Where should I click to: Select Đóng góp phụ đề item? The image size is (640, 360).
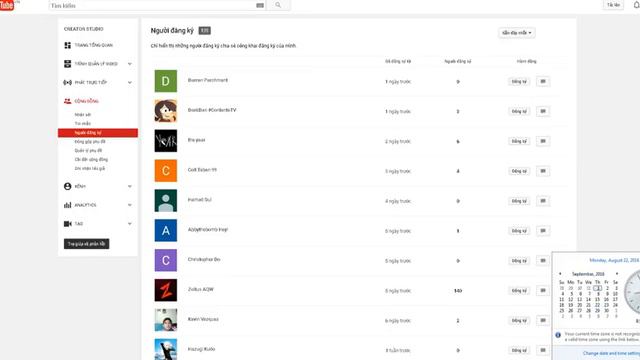click(90, 142)
